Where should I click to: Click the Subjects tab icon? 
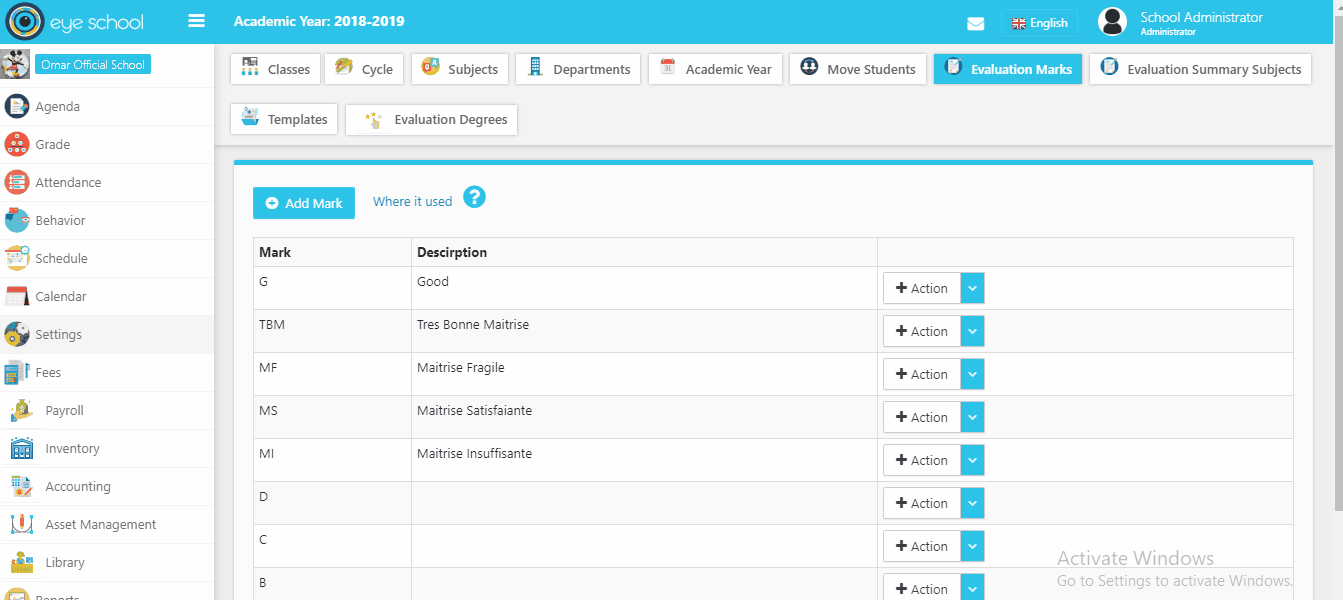430,67
